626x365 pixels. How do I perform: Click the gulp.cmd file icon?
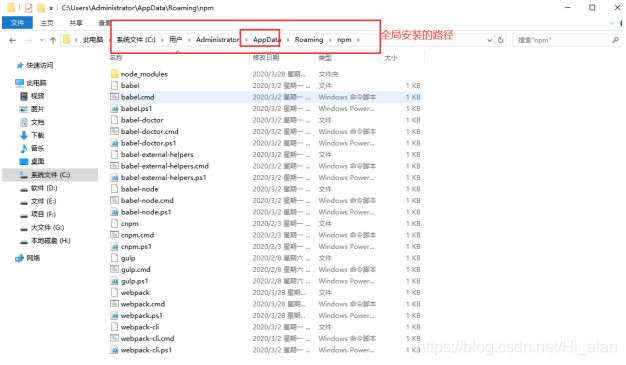(114, 270)
